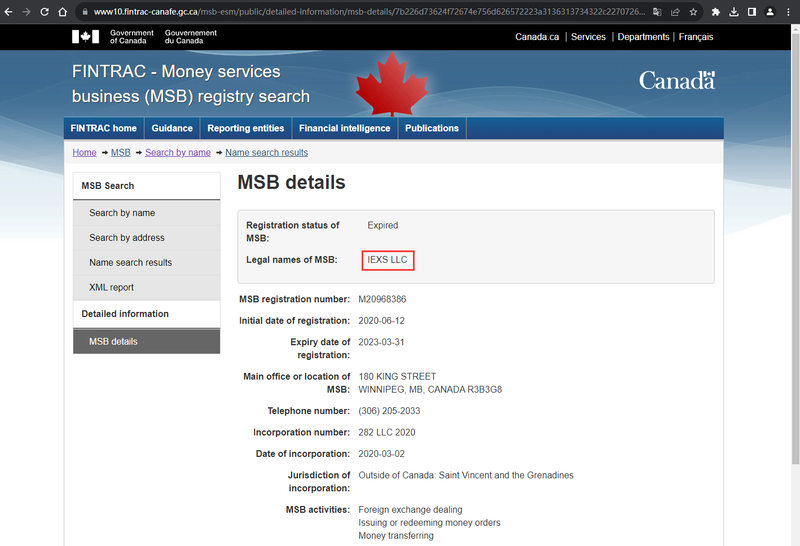800x546 pixels.
Task: Share this page using the share icon
Action: (x=675, y=12)
